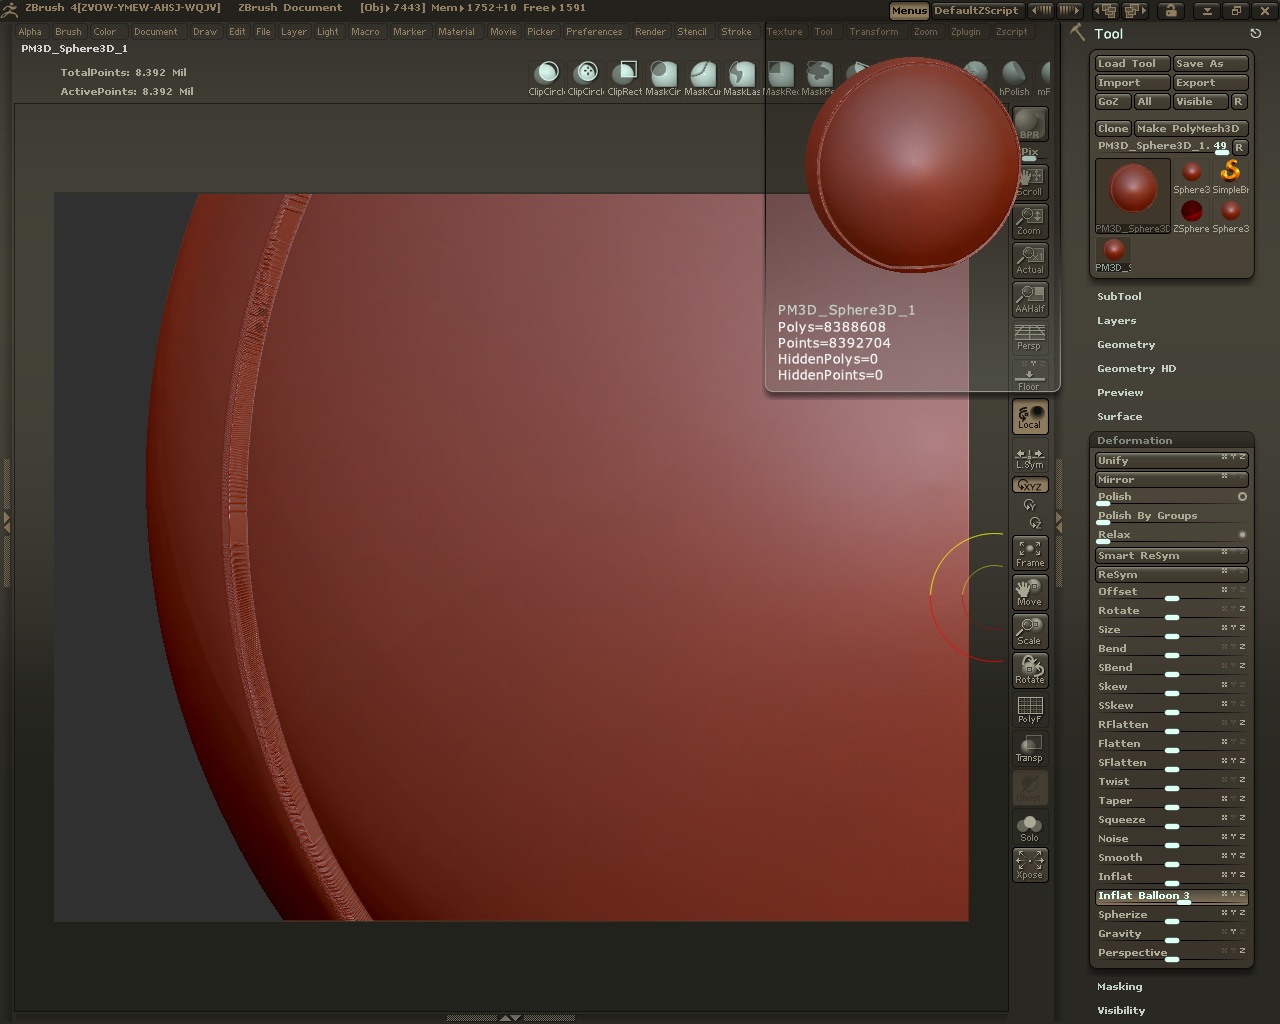Toggle PolyF polyframe display
This screenshot has width=1280, height=1024.
1029,709
